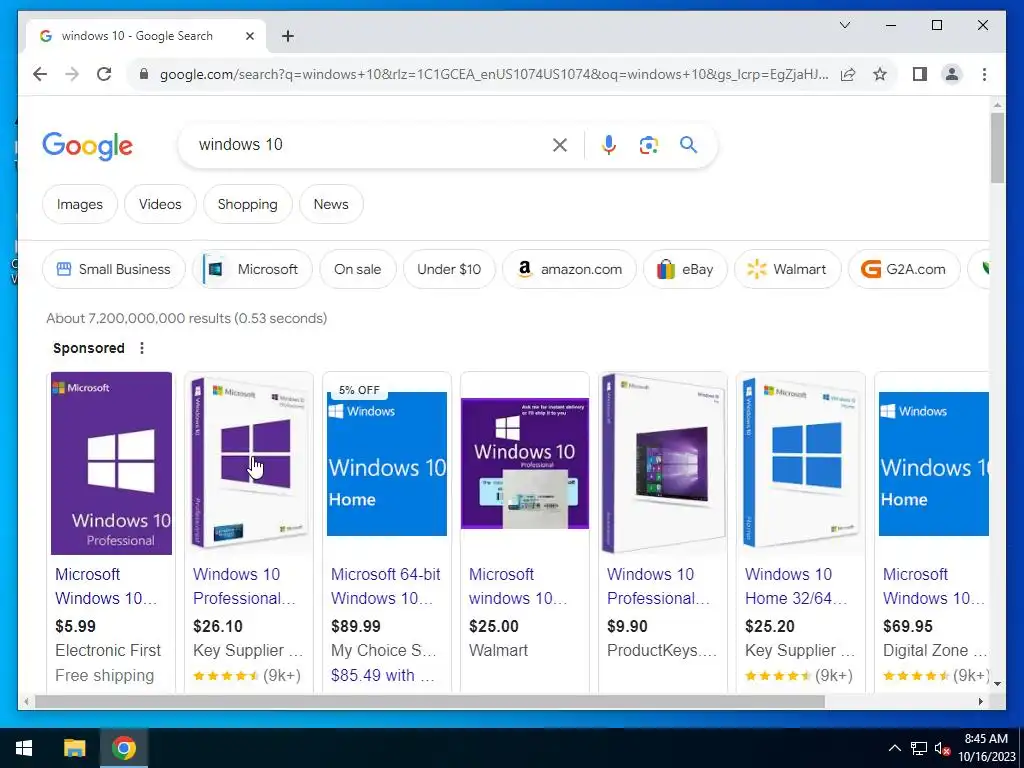
Task: Go back using the browser back arrow
Action: tap(40, 74)
